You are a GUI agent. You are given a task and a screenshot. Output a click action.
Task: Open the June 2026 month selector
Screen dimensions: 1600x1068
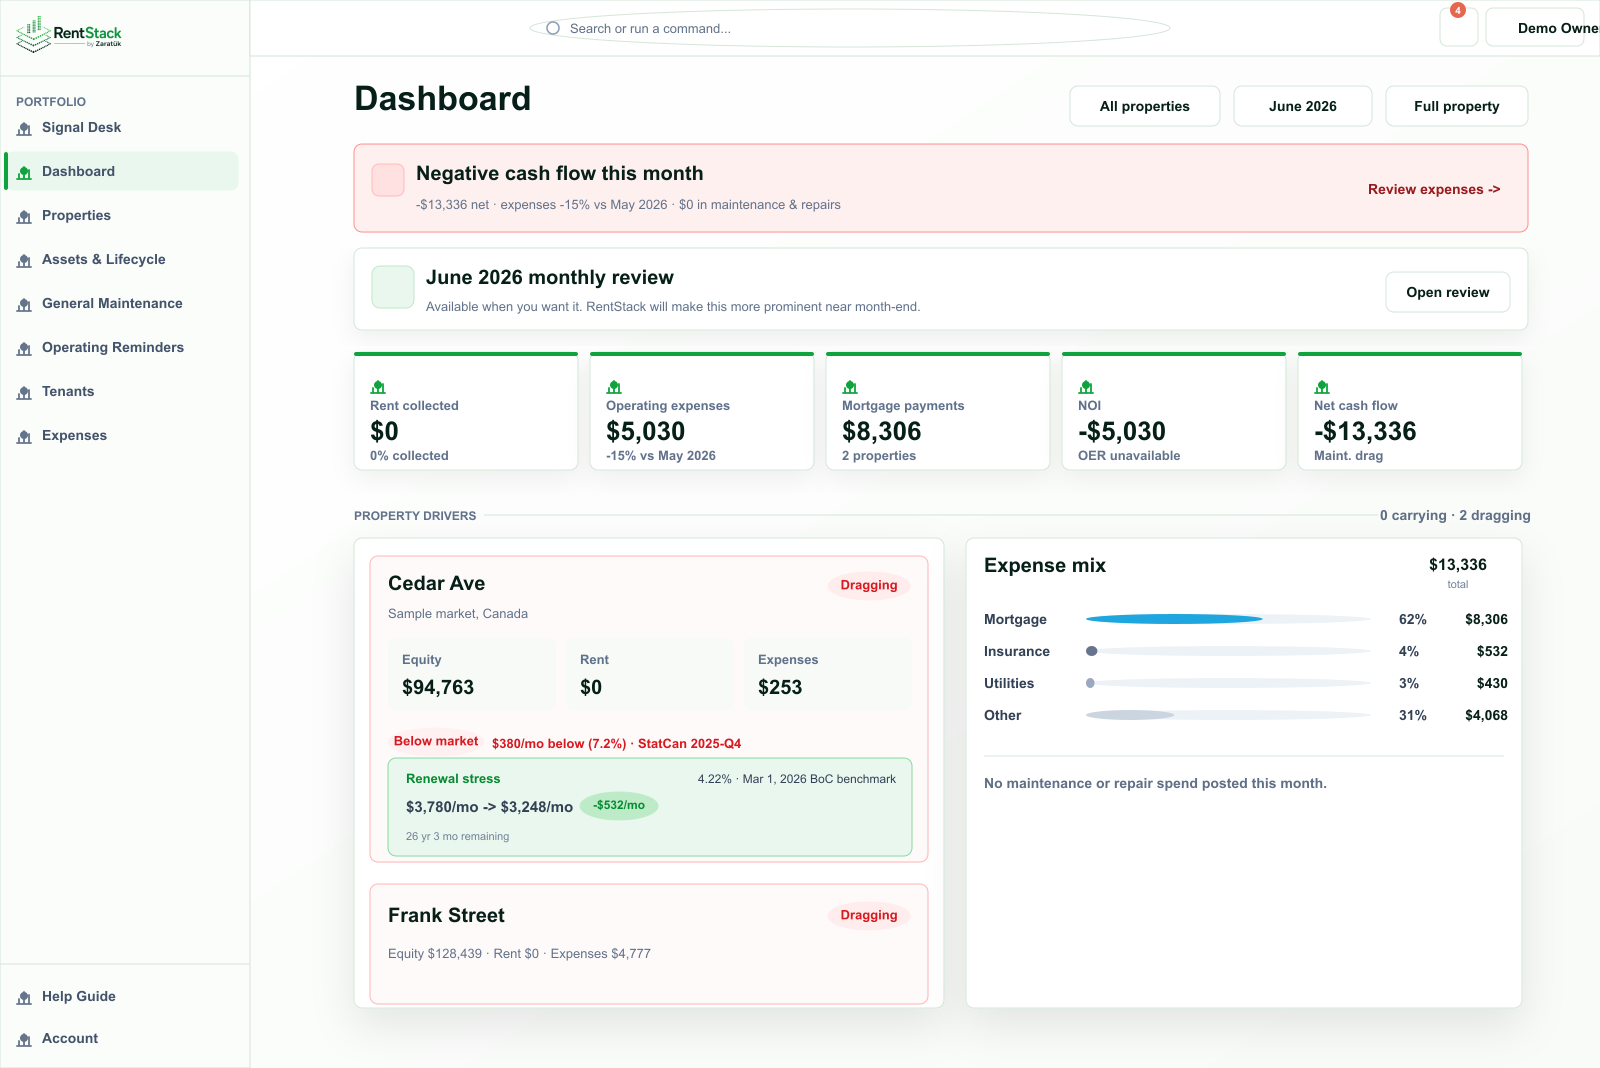point(1303,106)
